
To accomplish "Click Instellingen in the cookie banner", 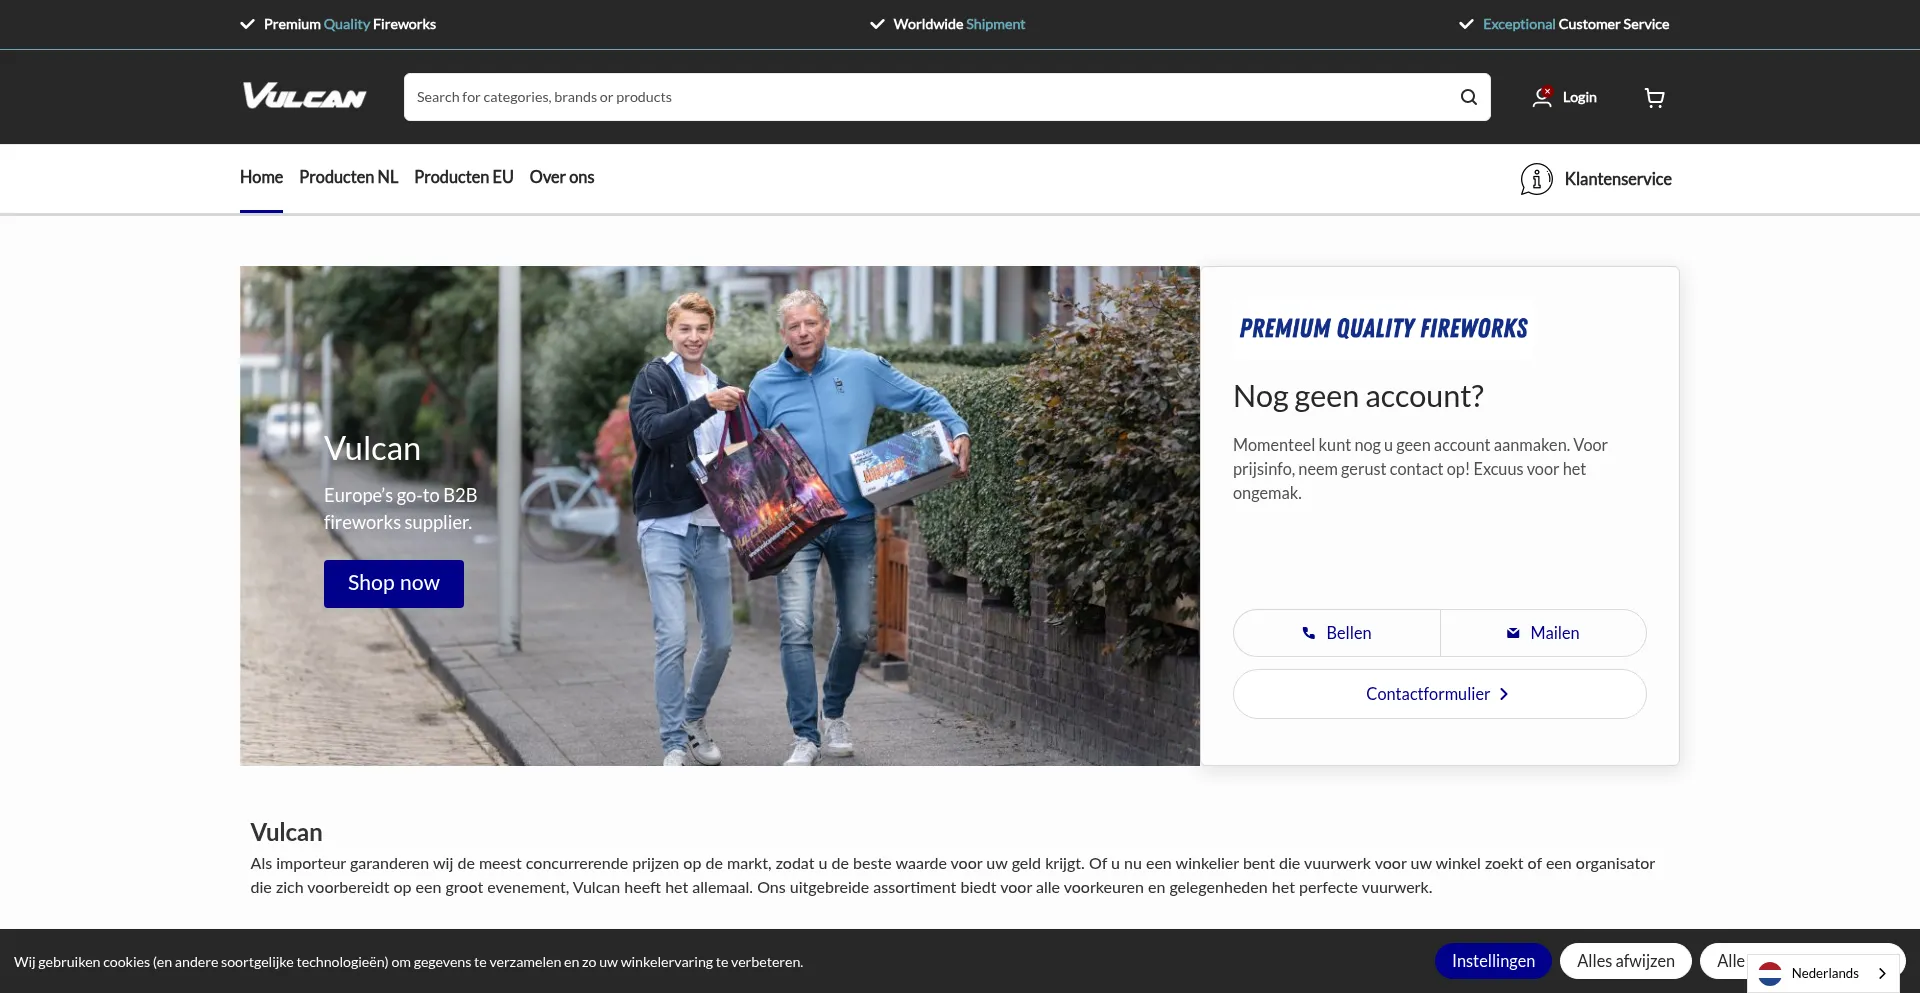I will 1492,961.
